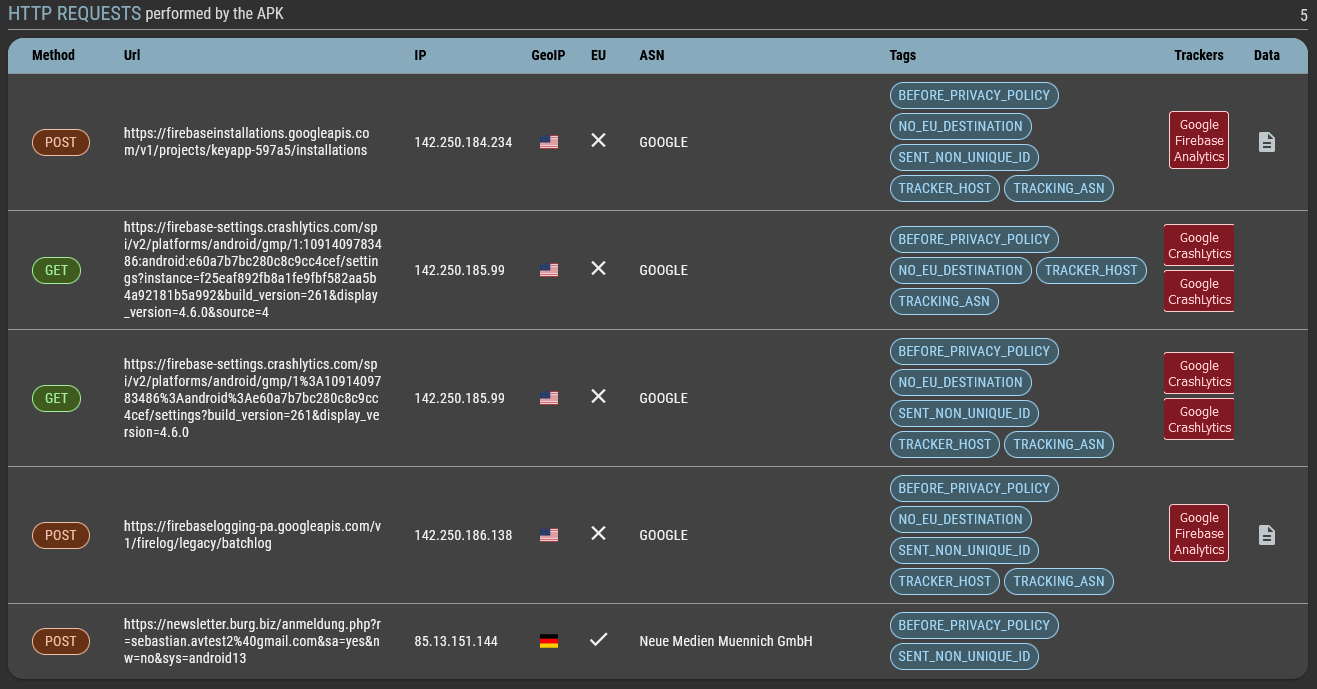The image size is (1317, 689).
Task: Click EU cross mark in firebaselogging row
Action: click(598, 534)
